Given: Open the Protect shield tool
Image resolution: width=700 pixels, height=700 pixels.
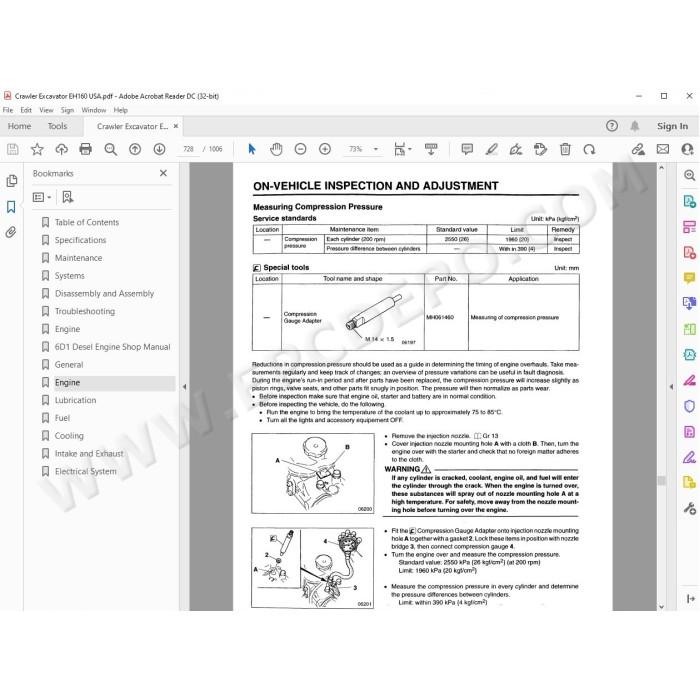Looking at the screenshot, I should 689,406.
